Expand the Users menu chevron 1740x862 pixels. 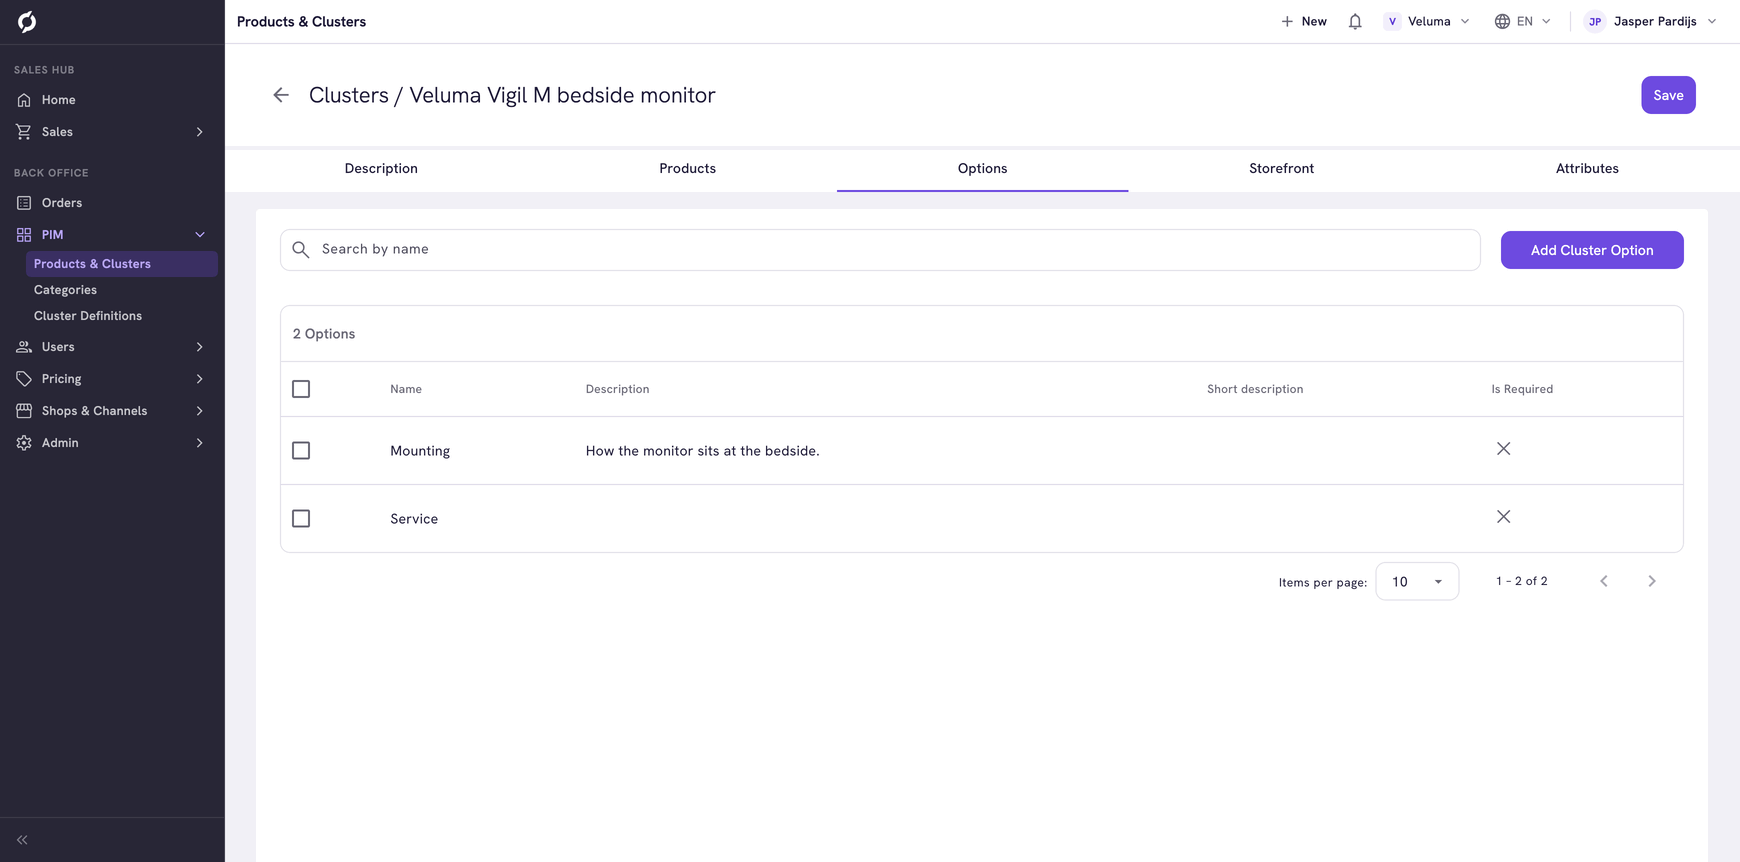[200, 347]
